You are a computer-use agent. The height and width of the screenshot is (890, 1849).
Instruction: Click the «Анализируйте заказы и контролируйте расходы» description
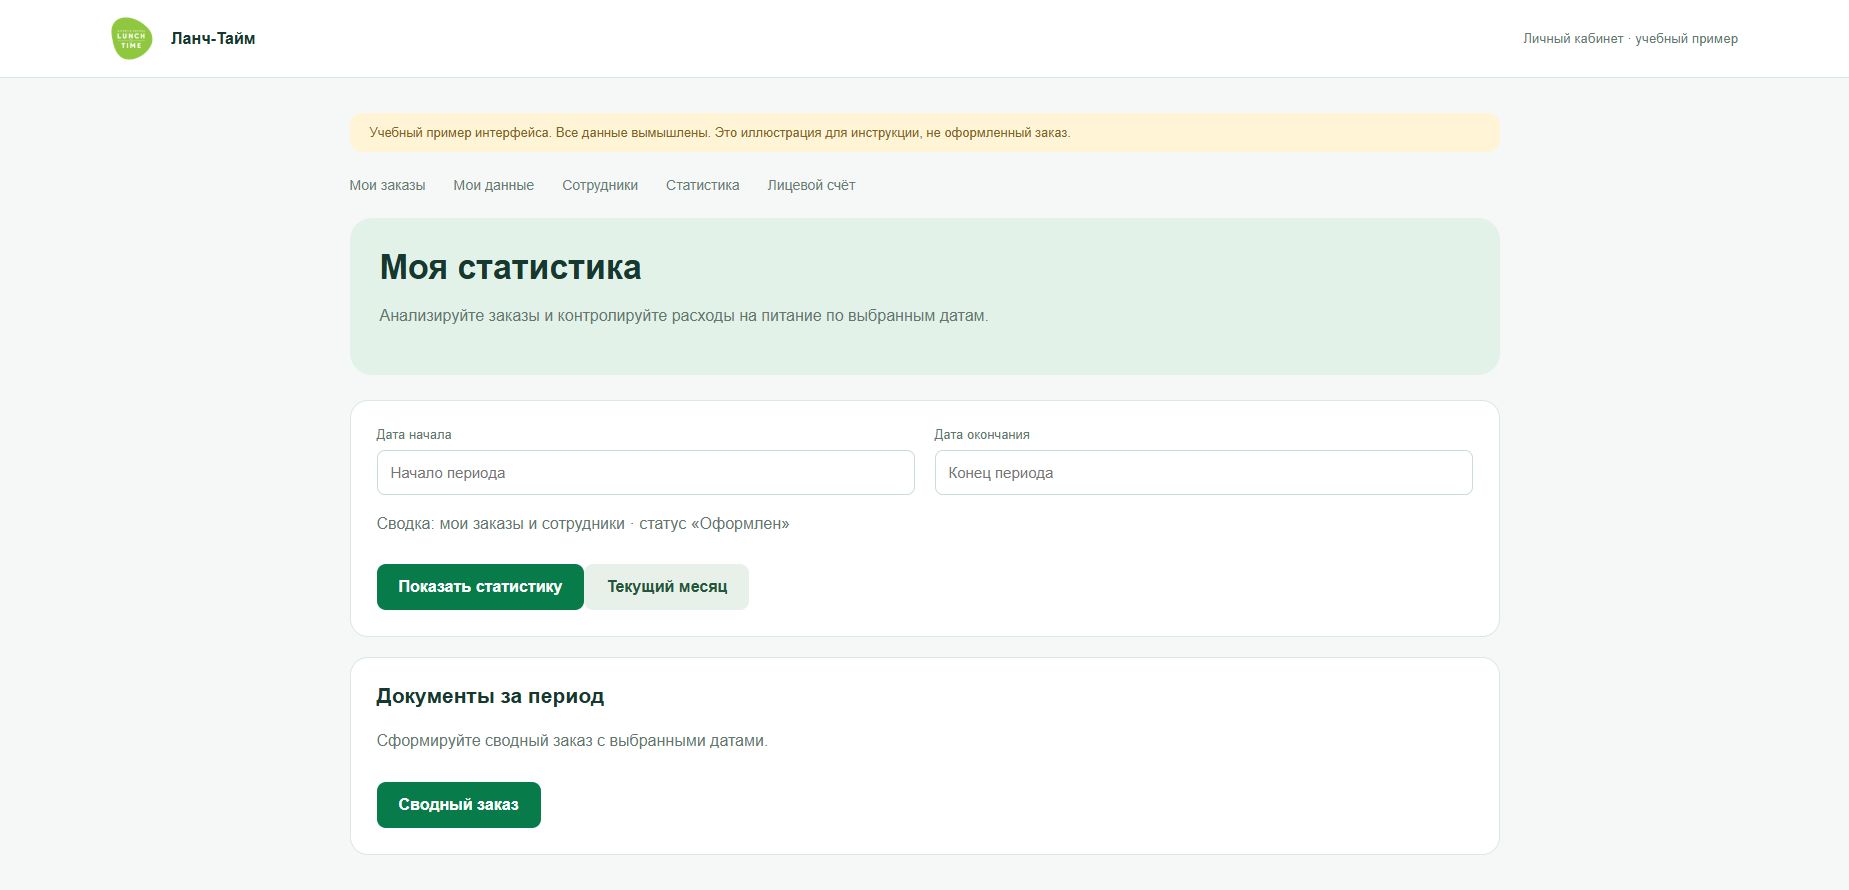coord(683,316)
